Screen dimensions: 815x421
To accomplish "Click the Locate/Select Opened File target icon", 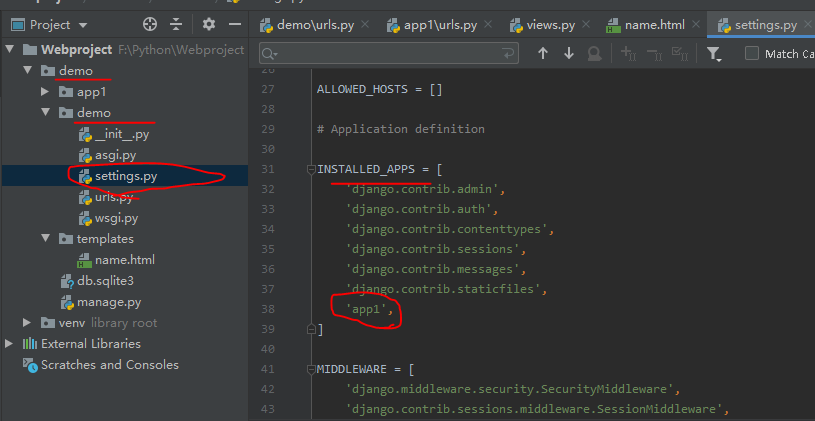I will click(150, 24).
